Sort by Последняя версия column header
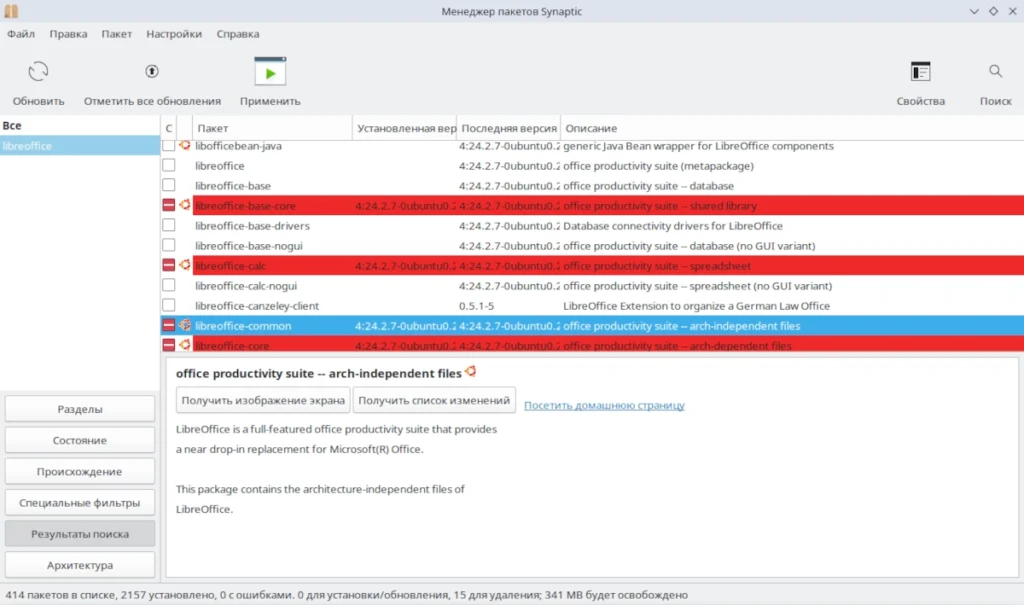 [x=509, y=128]
